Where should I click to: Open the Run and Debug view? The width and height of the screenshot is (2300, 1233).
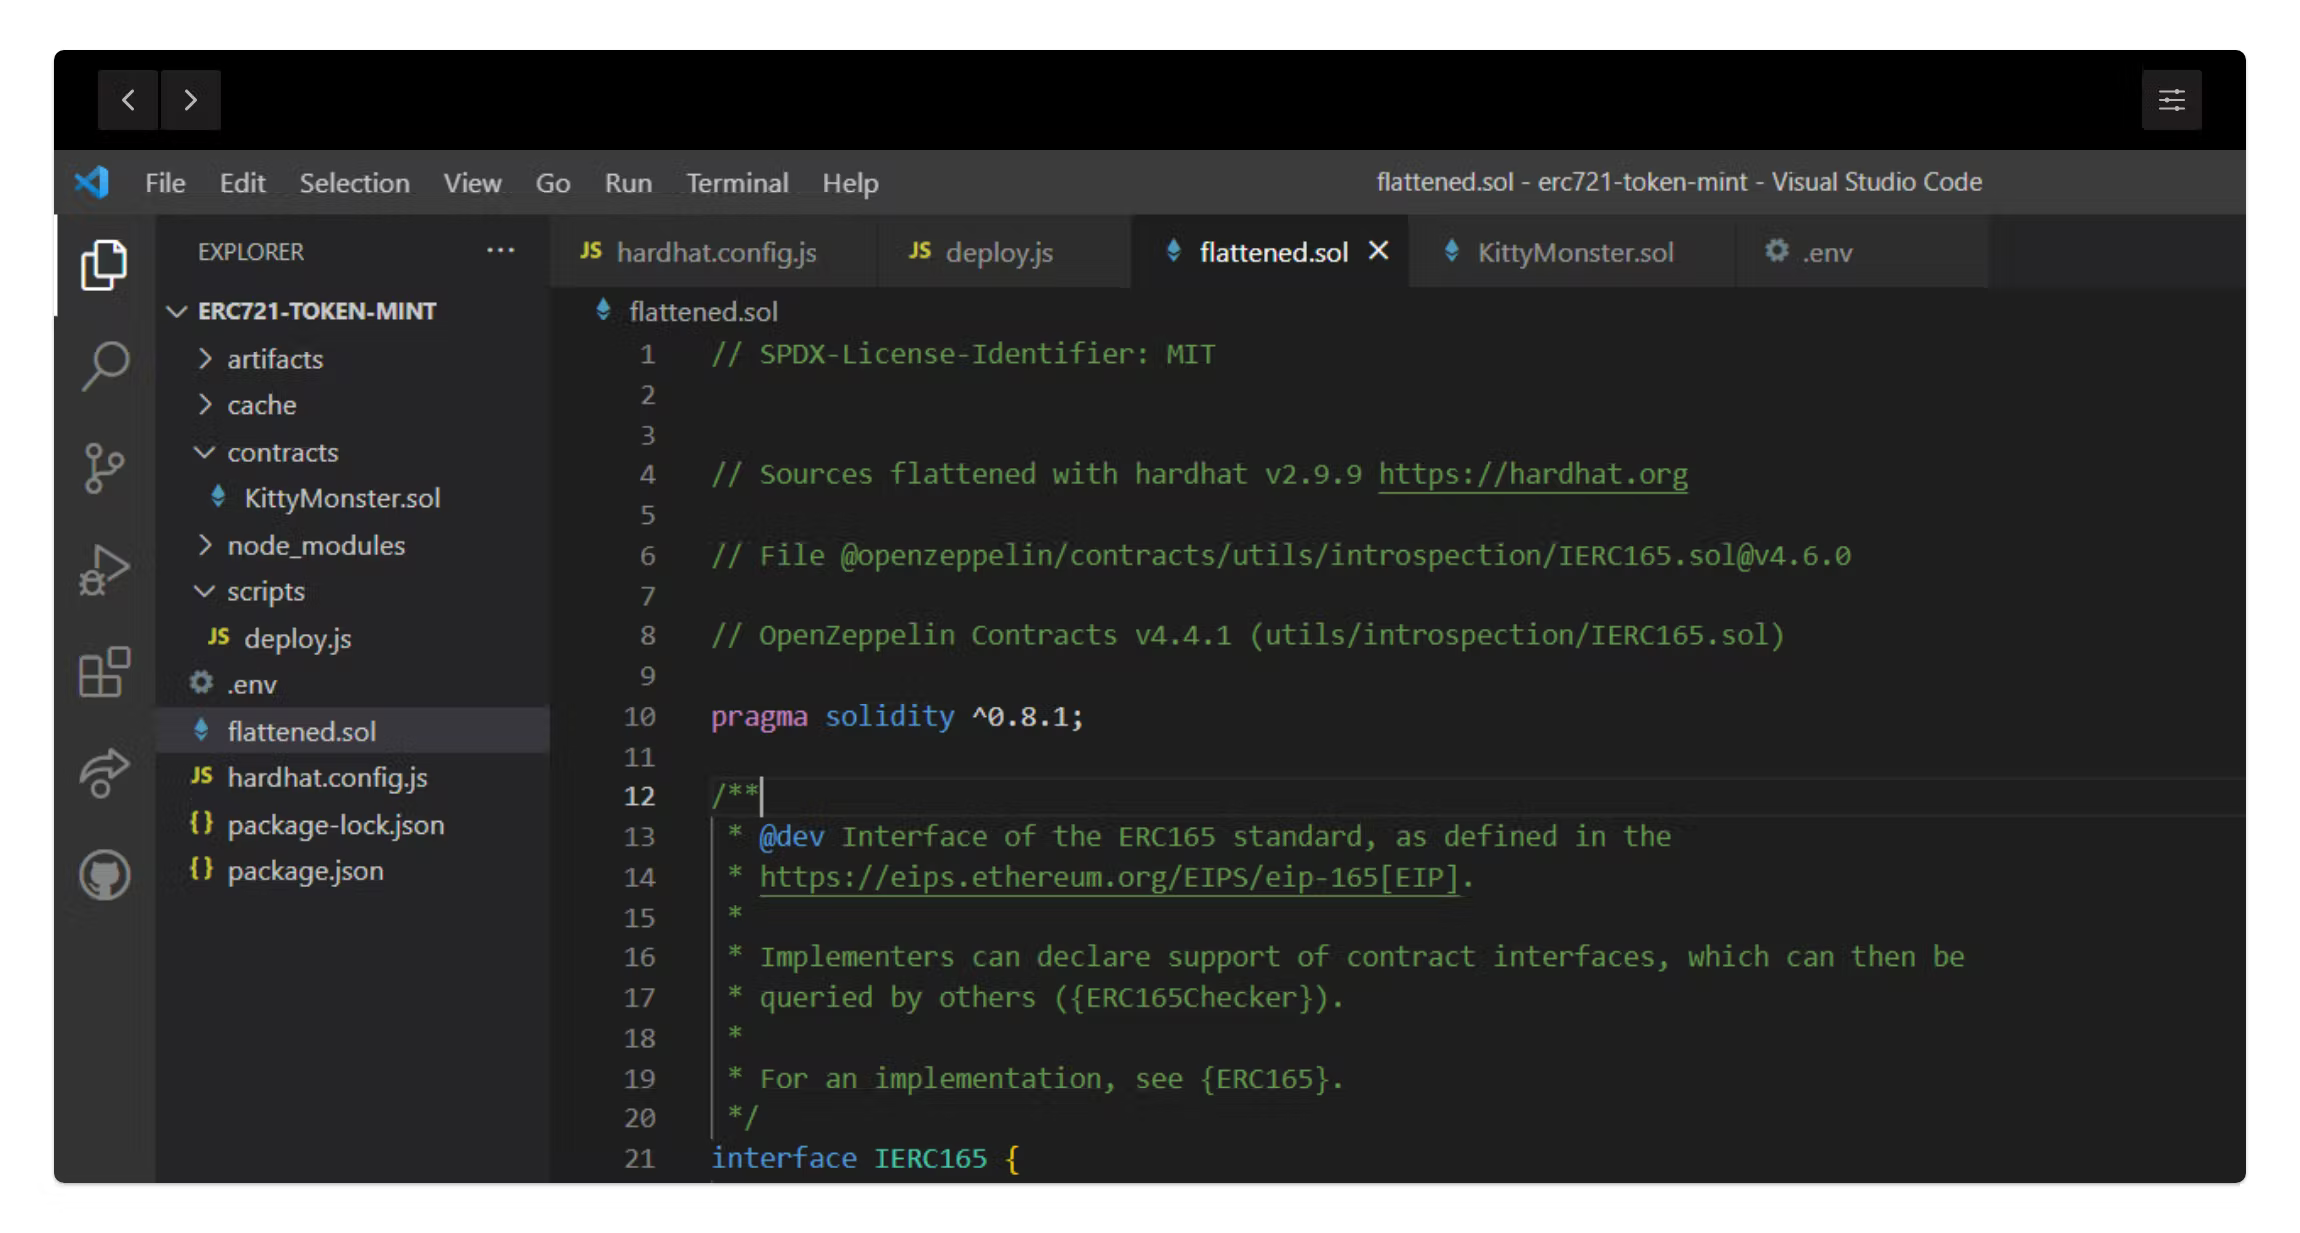coord(104,570)
